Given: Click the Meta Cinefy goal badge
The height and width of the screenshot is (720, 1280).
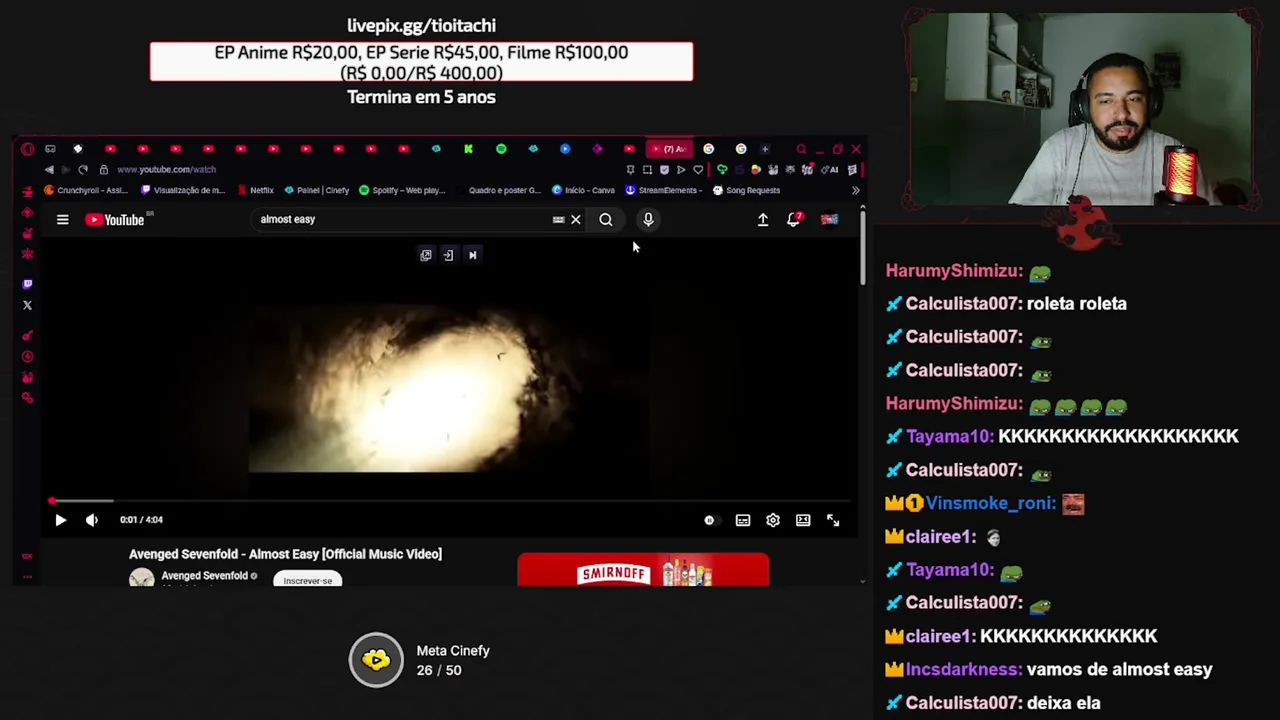Looking at the screenshot, I should [x=376, y=660].
